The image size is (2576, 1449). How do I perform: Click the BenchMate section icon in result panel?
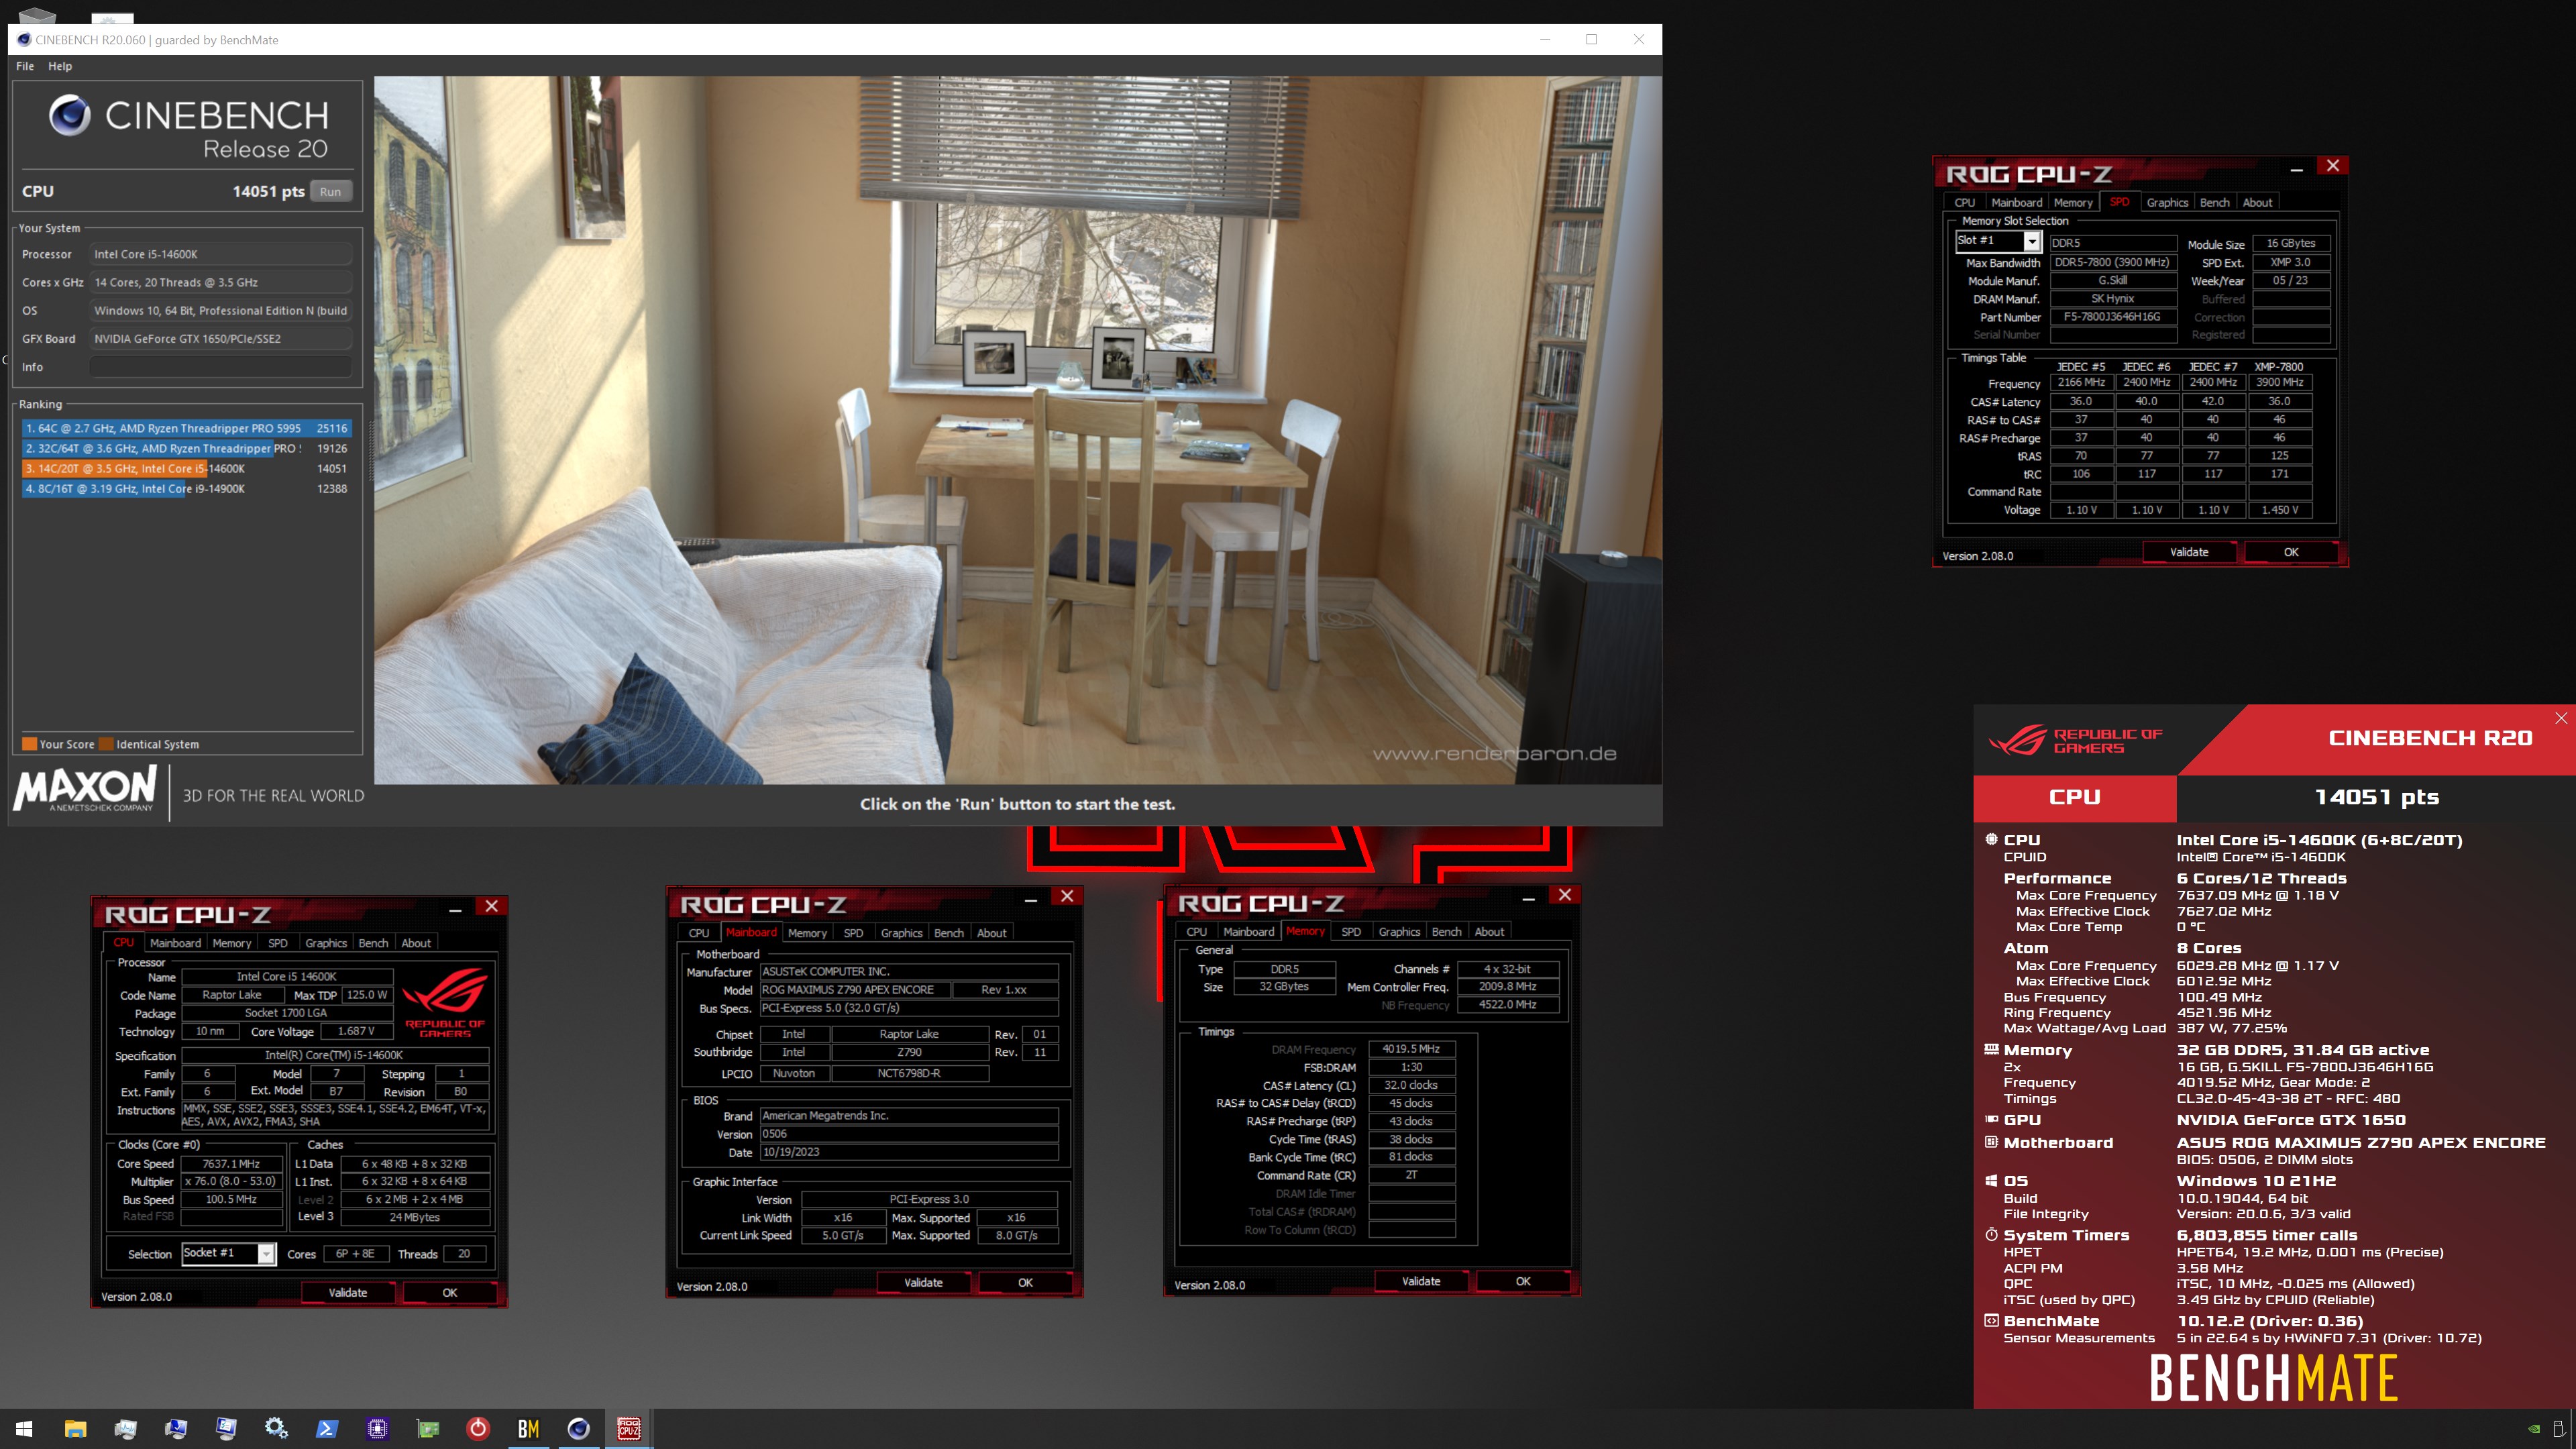(x=1991, y=1320)
